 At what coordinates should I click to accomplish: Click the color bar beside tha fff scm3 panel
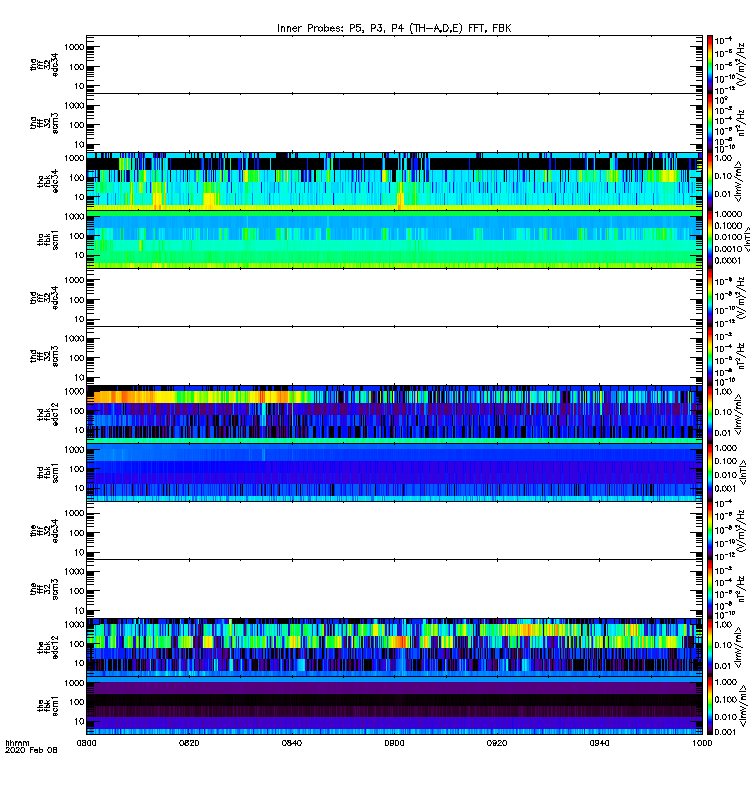pos(710,123)
